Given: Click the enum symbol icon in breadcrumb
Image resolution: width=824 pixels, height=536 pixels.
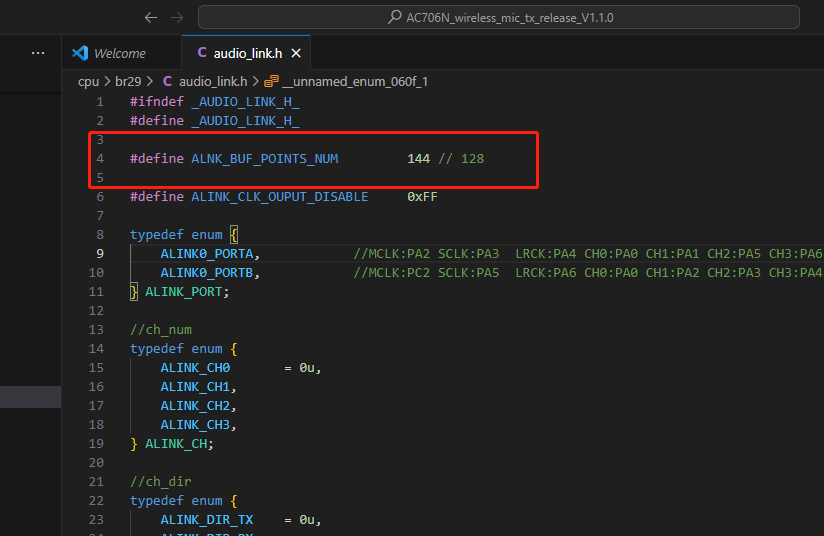Looking at the screenshot, I should tap(271, 81).
